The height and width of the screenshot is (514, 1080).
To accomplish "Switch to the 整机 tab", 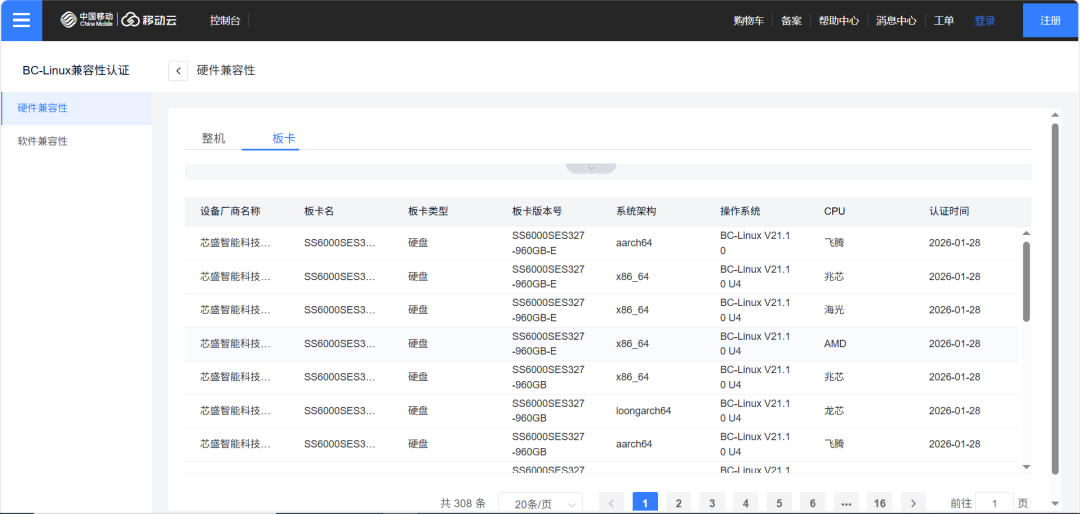I will pos(213,138).
